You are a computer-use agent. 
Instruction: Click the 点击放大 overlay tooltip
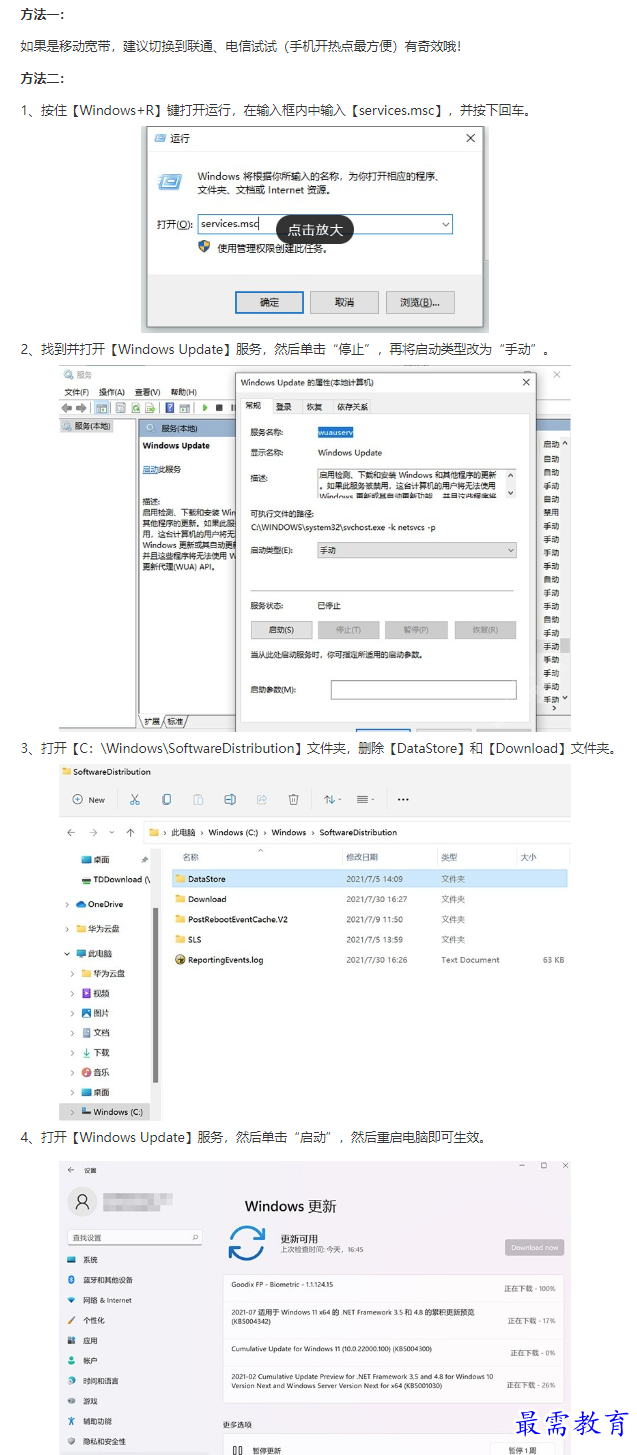[315, 230]
